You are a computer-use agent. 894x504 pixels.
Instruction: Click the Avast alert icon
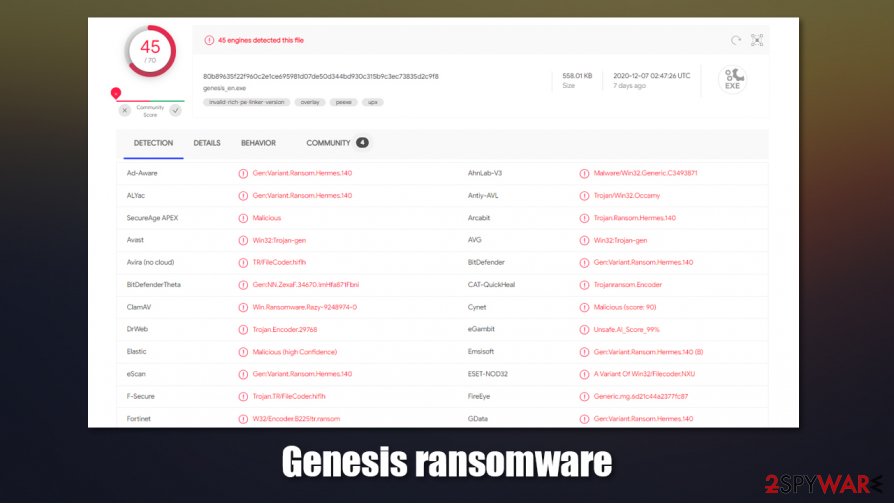[243, 241]
